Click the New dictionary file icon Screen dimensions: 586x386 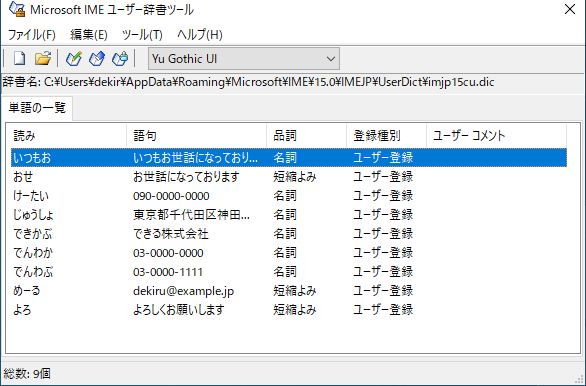[19, 59]
